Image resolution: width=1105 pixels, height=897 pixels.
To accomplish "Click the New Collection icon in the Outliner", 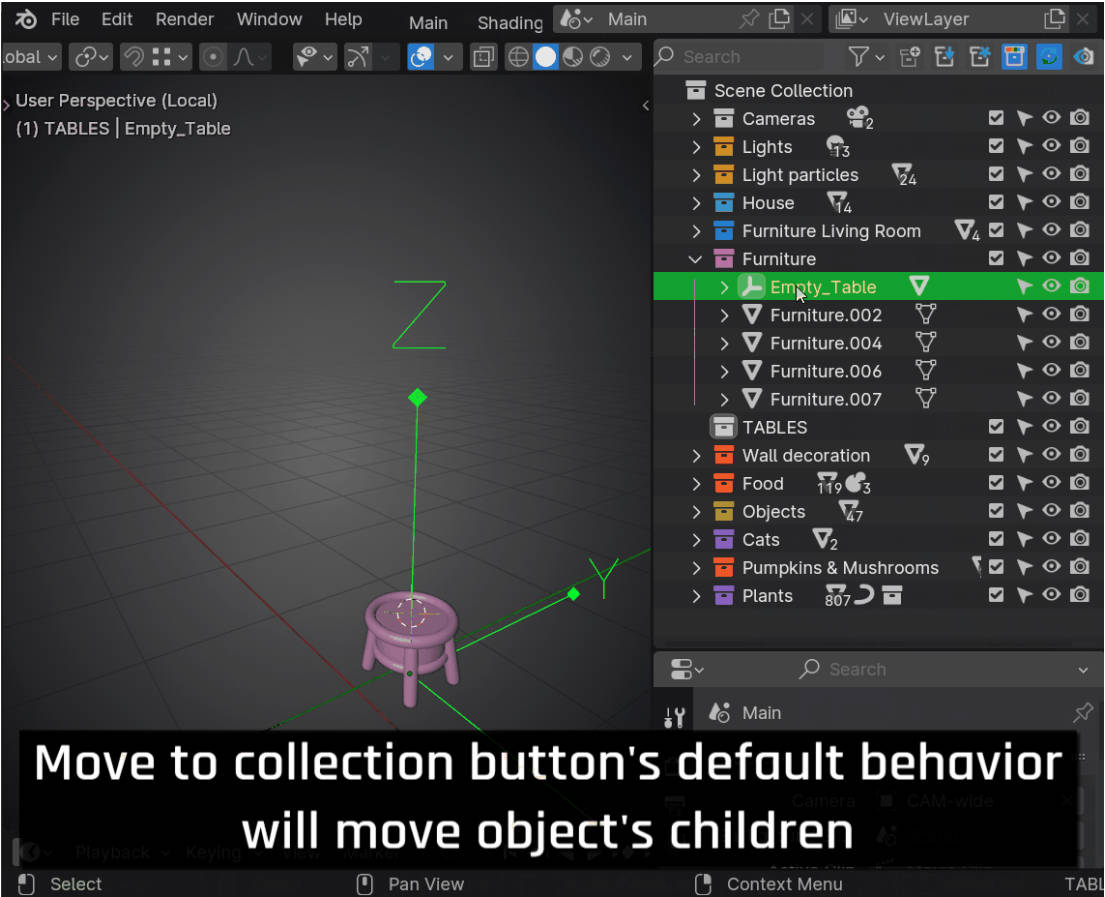I will (909, 57).
